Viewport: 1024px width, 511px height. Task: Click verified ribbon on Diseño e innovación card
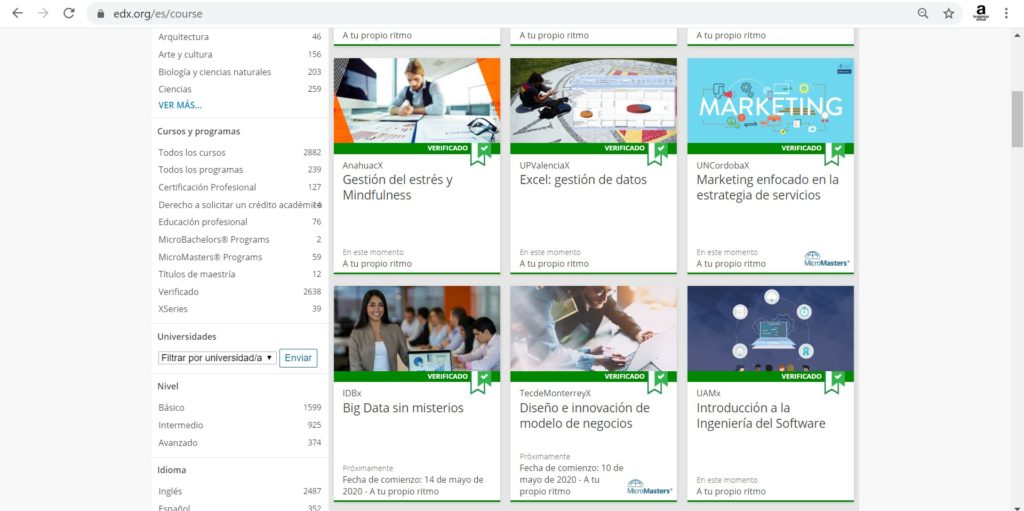[x=658, y=382]
